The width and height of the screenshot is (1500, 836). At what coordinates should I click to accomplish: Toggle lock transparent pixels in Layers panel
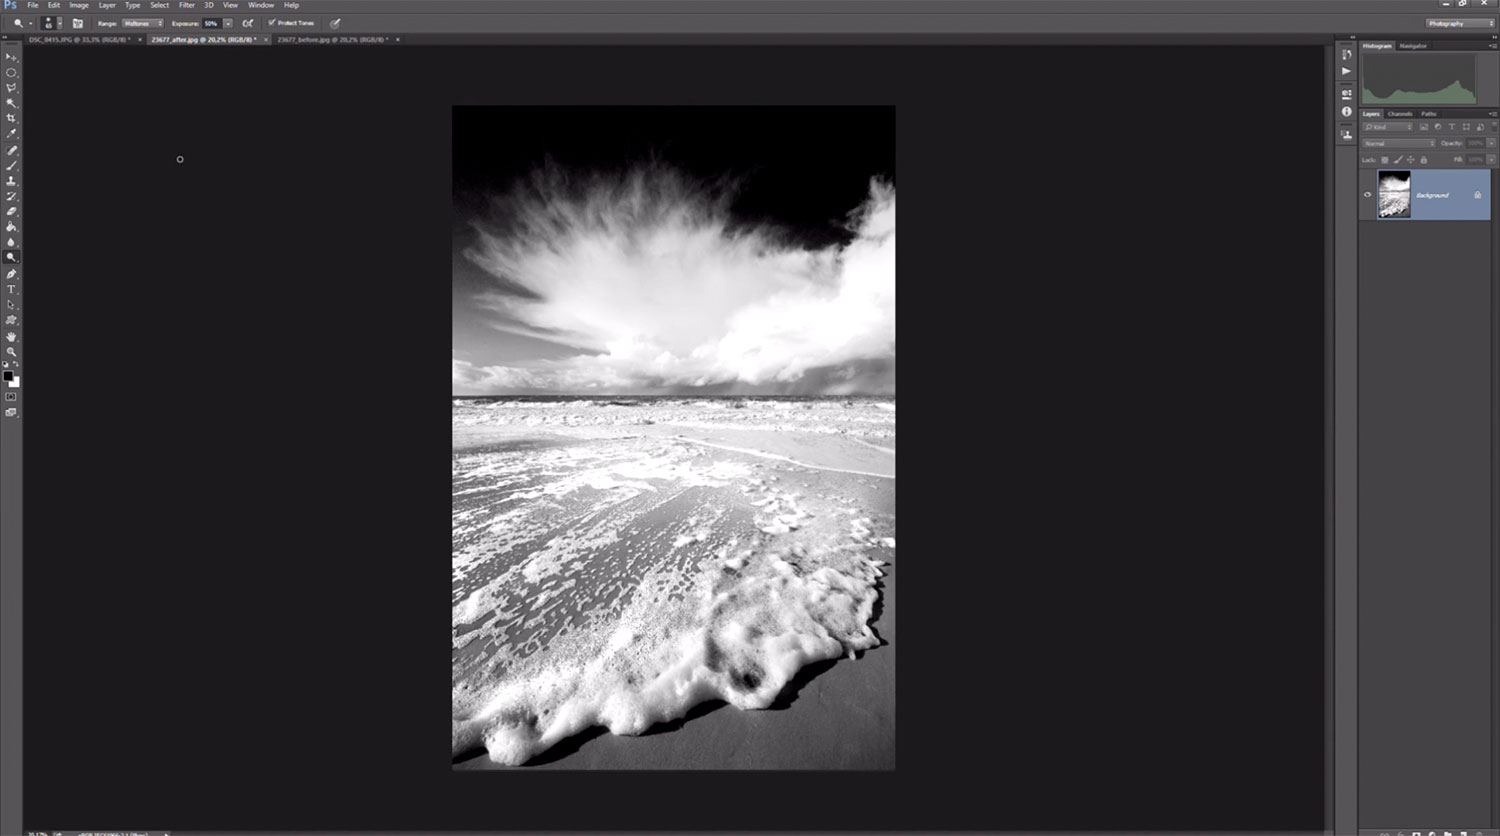coord(1385,160)
